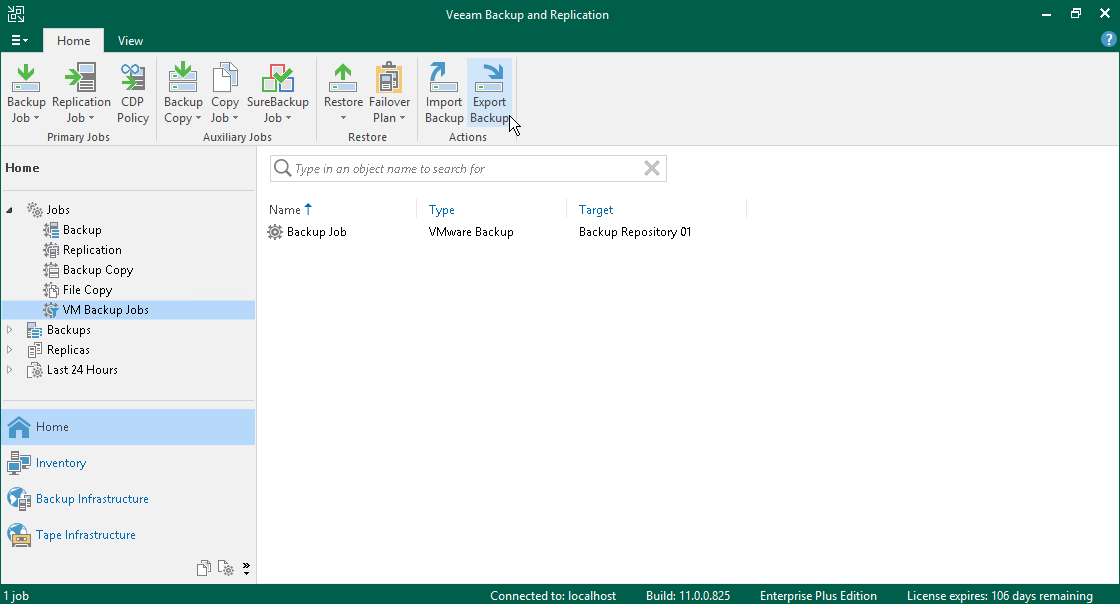Select Last 24 Hours in the tree
This screenshot has width=1120, height=604.
82,370
